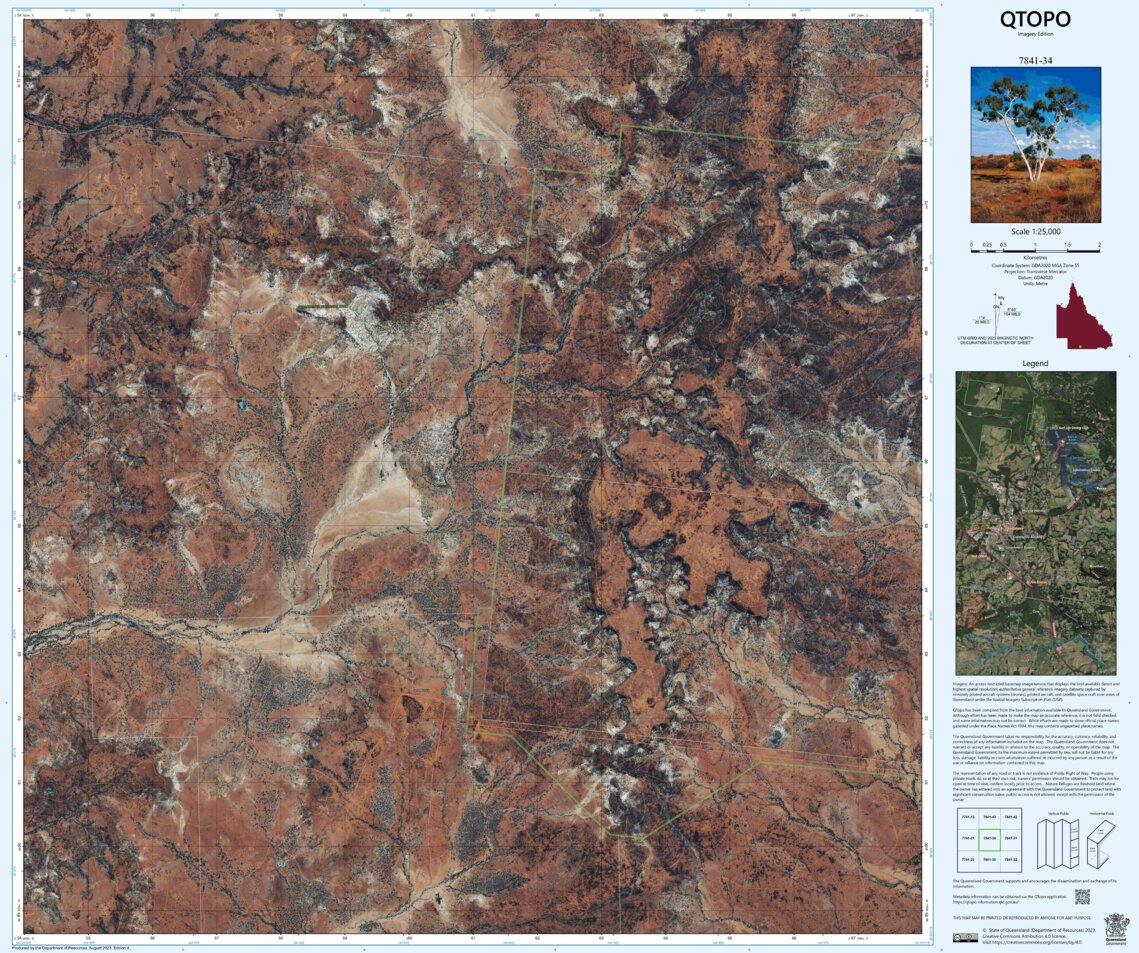Select the Legend section heading
Viewport: 1139px width, 953px height.
coord(1036,363)
